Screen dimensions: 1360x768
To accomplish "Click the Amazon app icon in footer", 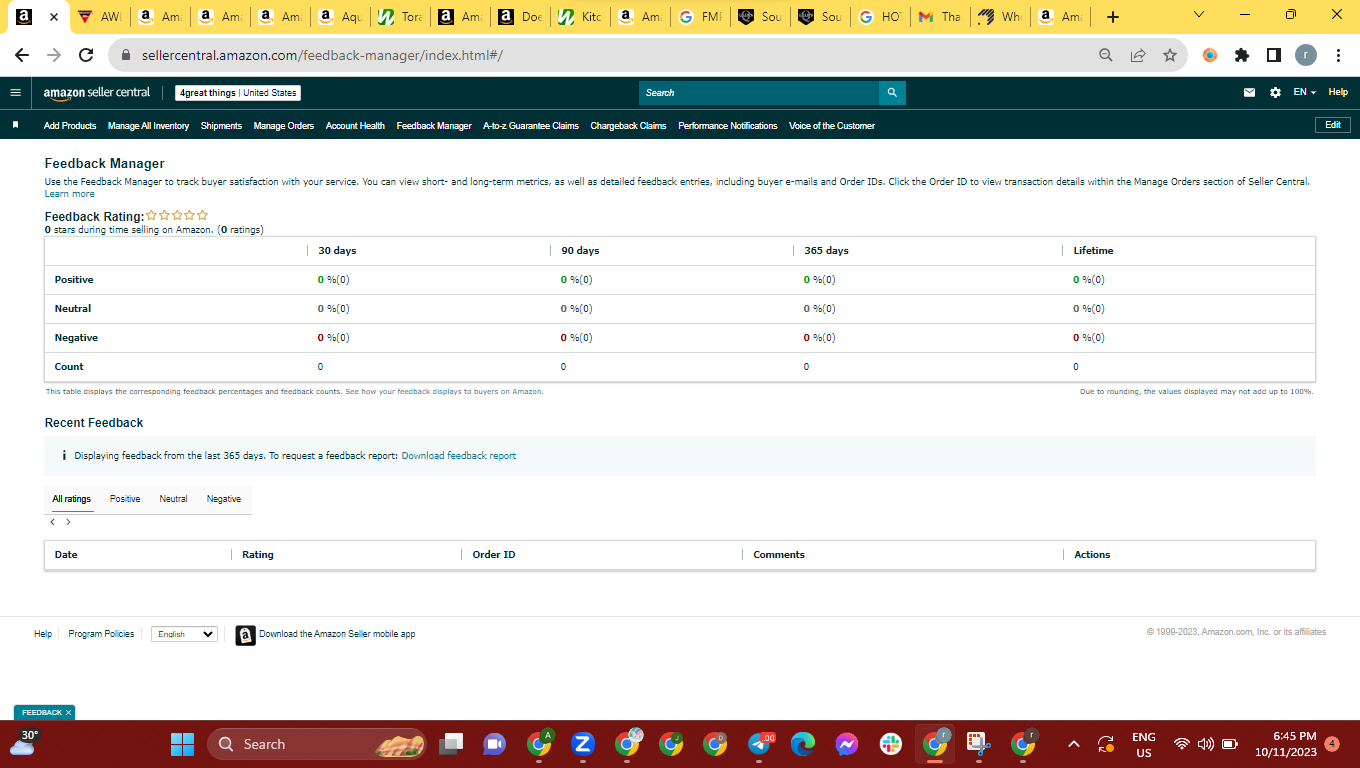I will tap(245, 635).
